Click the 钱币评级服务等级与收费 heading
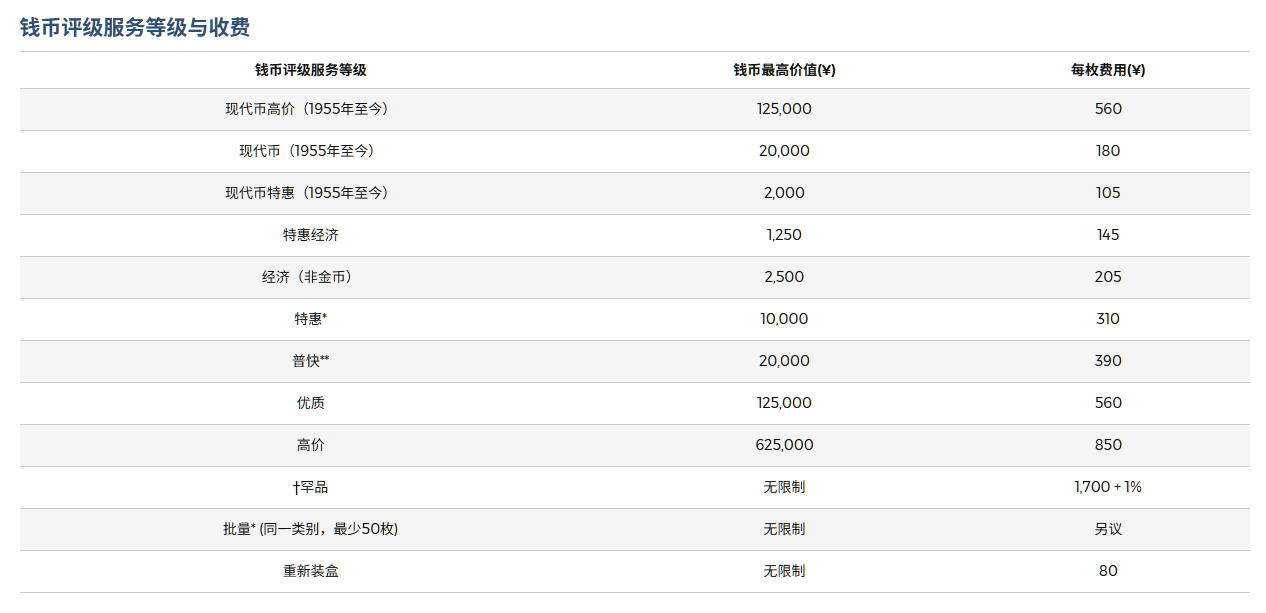The width and height of the screenshot is (1266, 613). click(135, 27)
